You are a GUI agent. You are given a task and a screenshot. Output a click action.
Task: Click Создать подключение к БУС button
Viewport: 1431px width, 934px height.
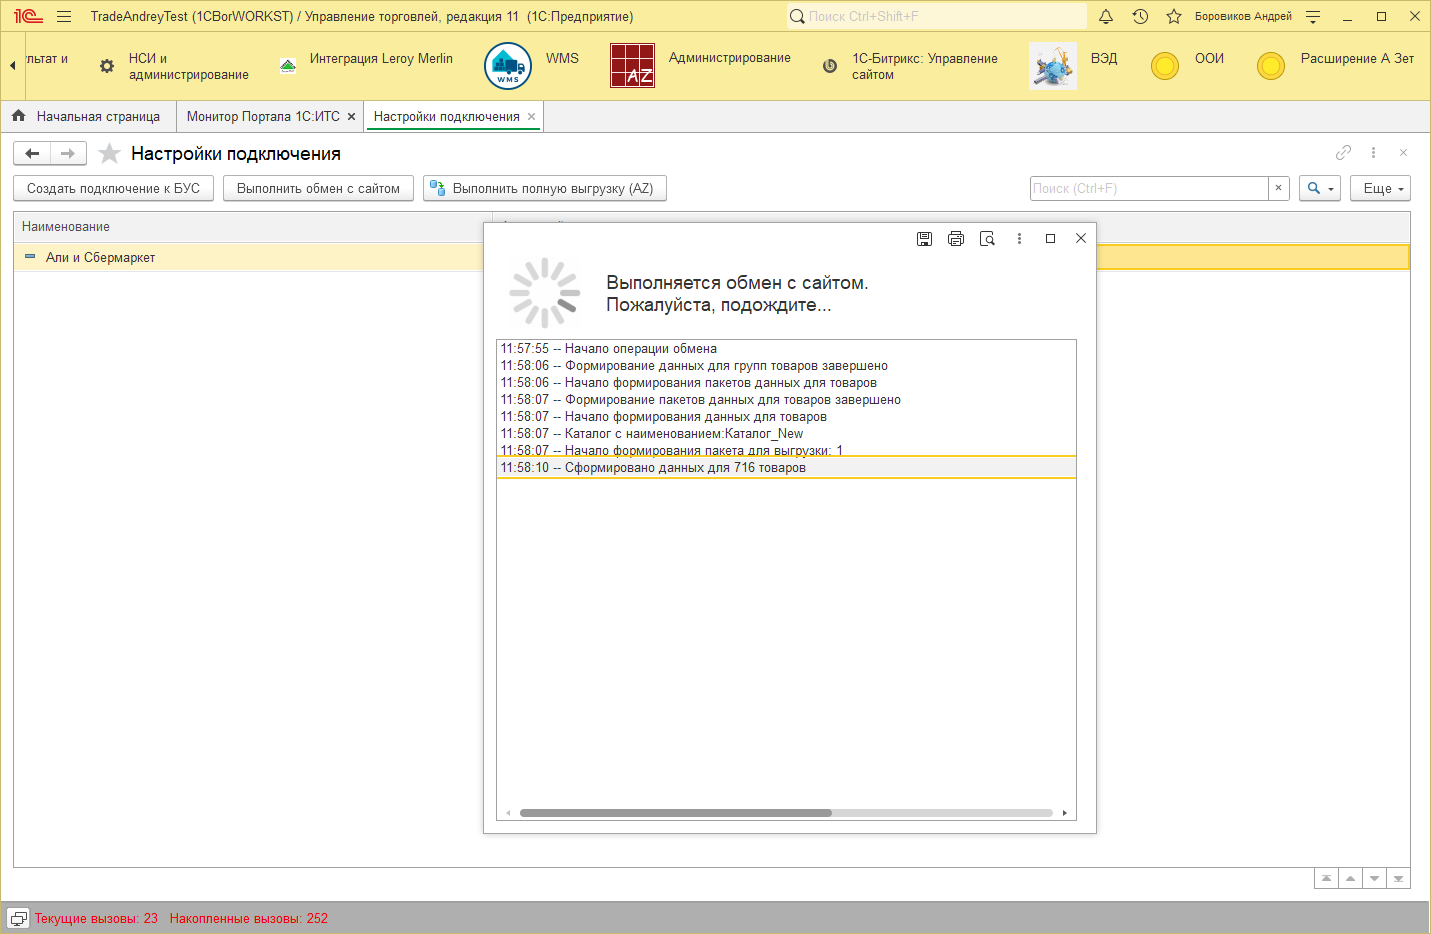113,189
